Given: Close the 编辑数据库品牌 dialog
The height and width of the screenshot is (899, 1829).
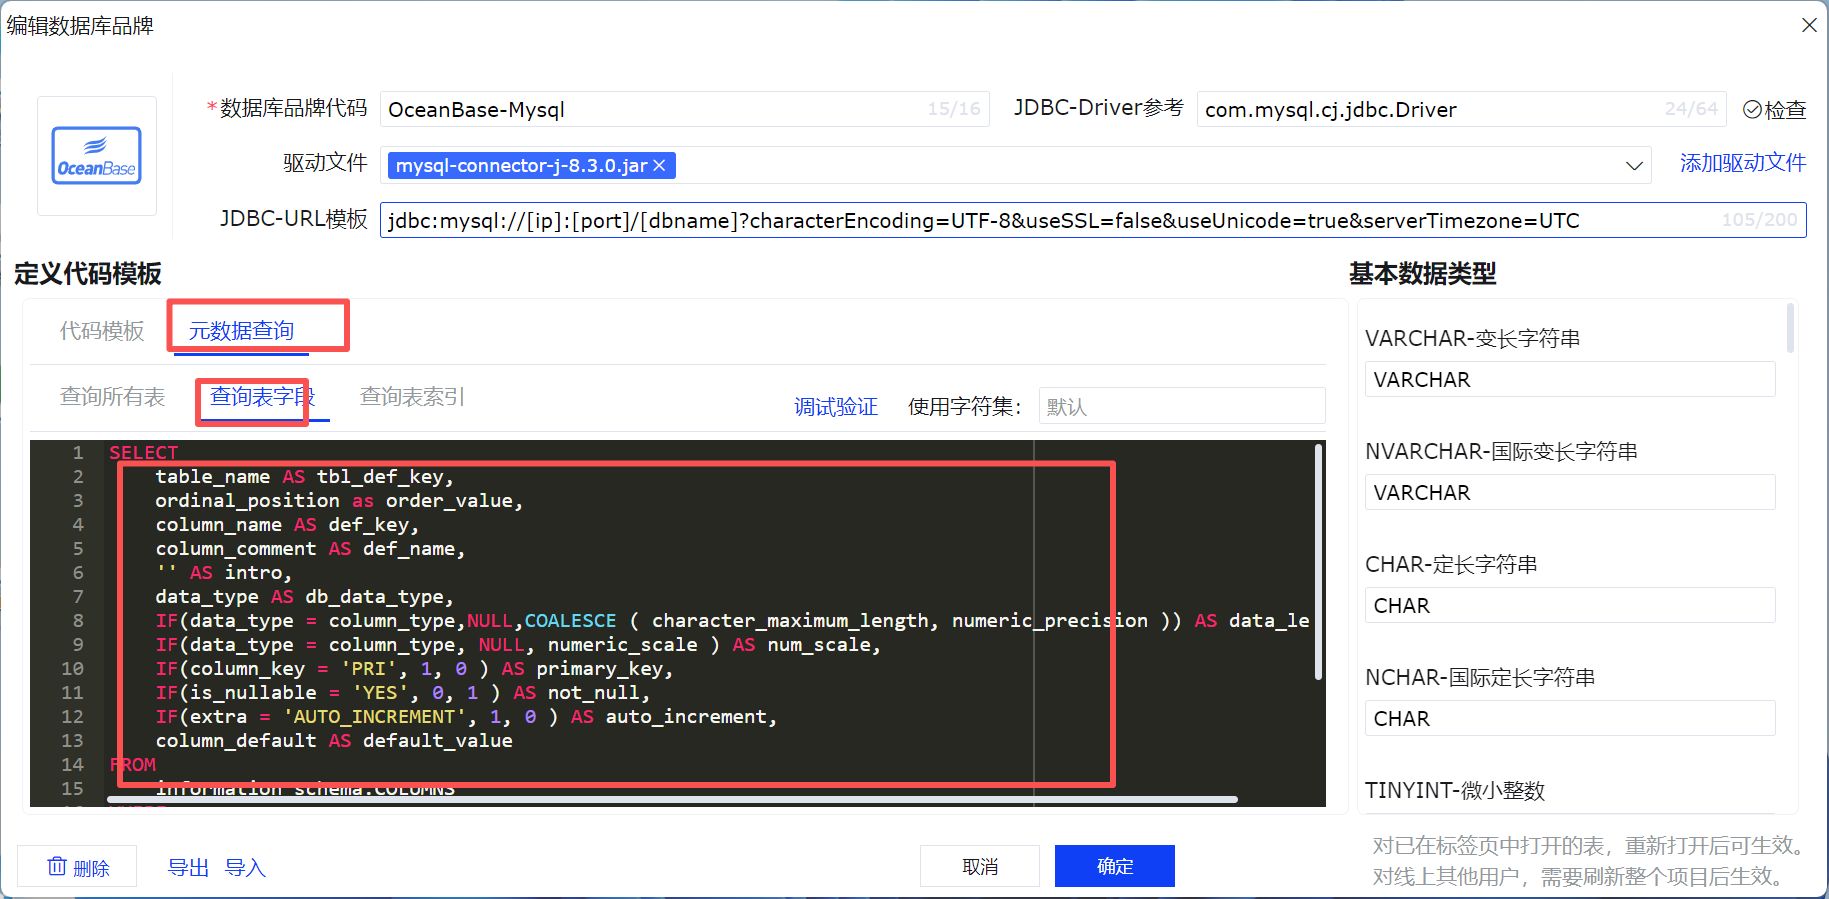Looking at the screenshot, I should click(1809, 25).
